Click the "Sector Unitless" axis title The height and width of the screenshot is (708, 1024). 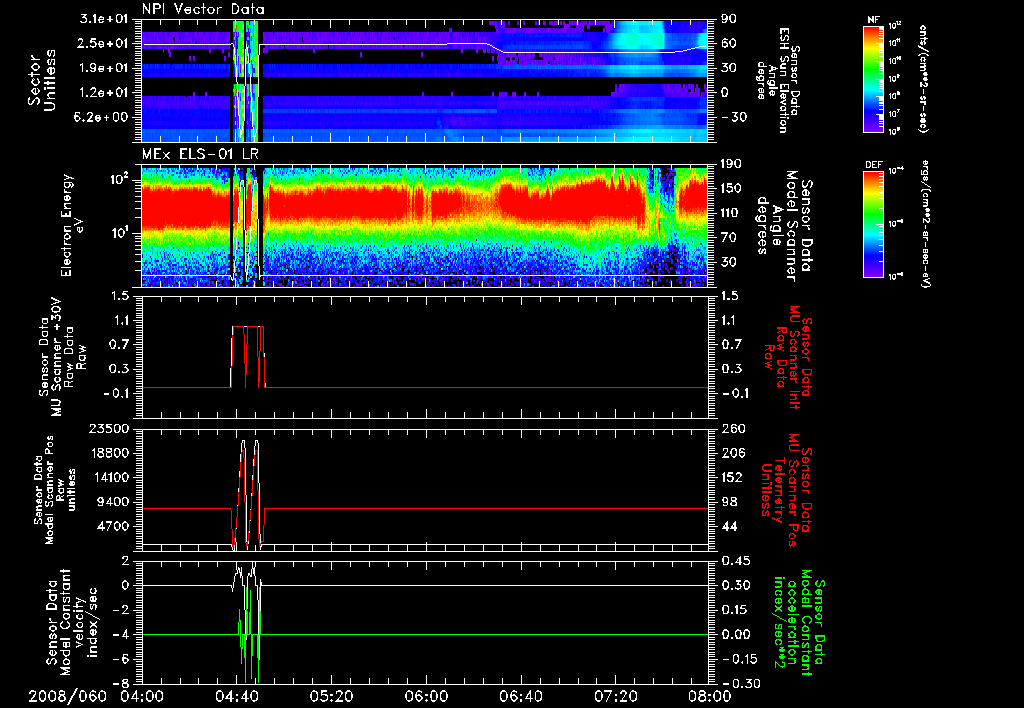click(x=42, y=80)
